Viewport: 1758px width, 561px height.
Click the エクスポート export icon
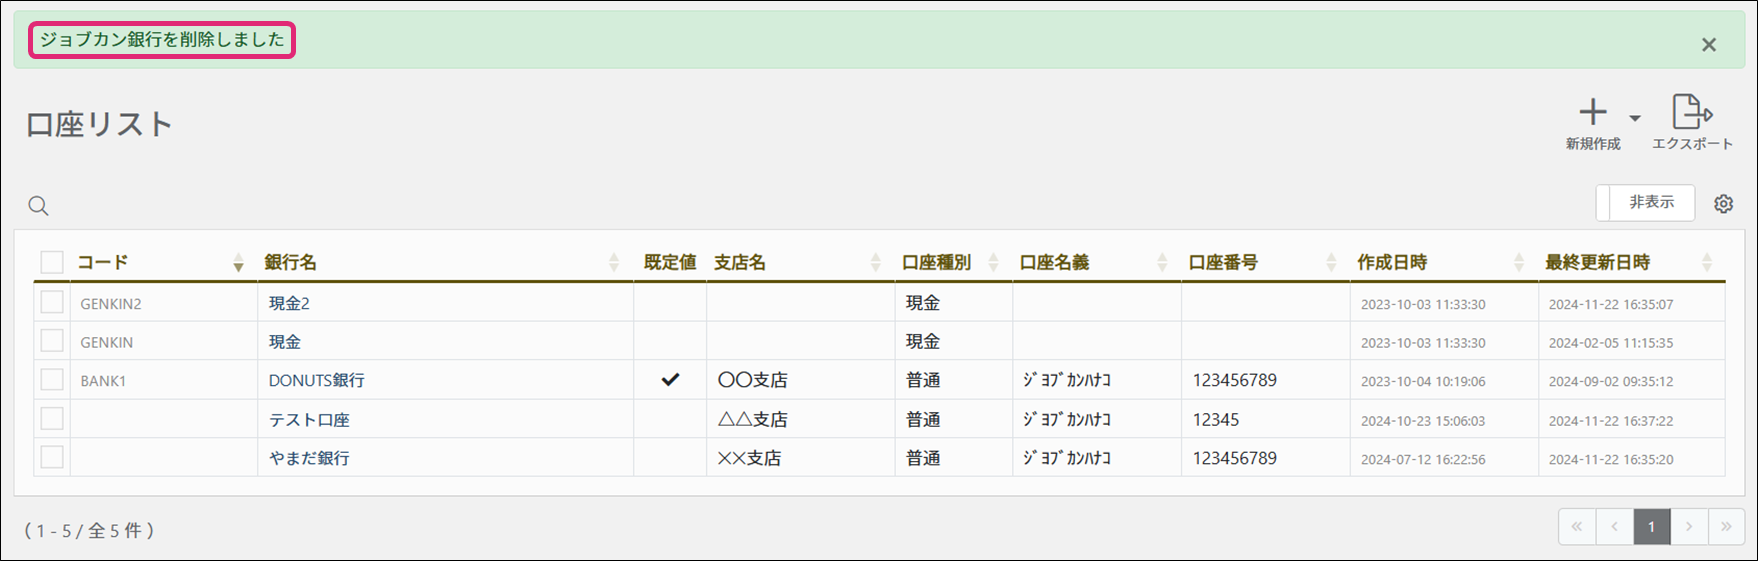[1691, 112]
